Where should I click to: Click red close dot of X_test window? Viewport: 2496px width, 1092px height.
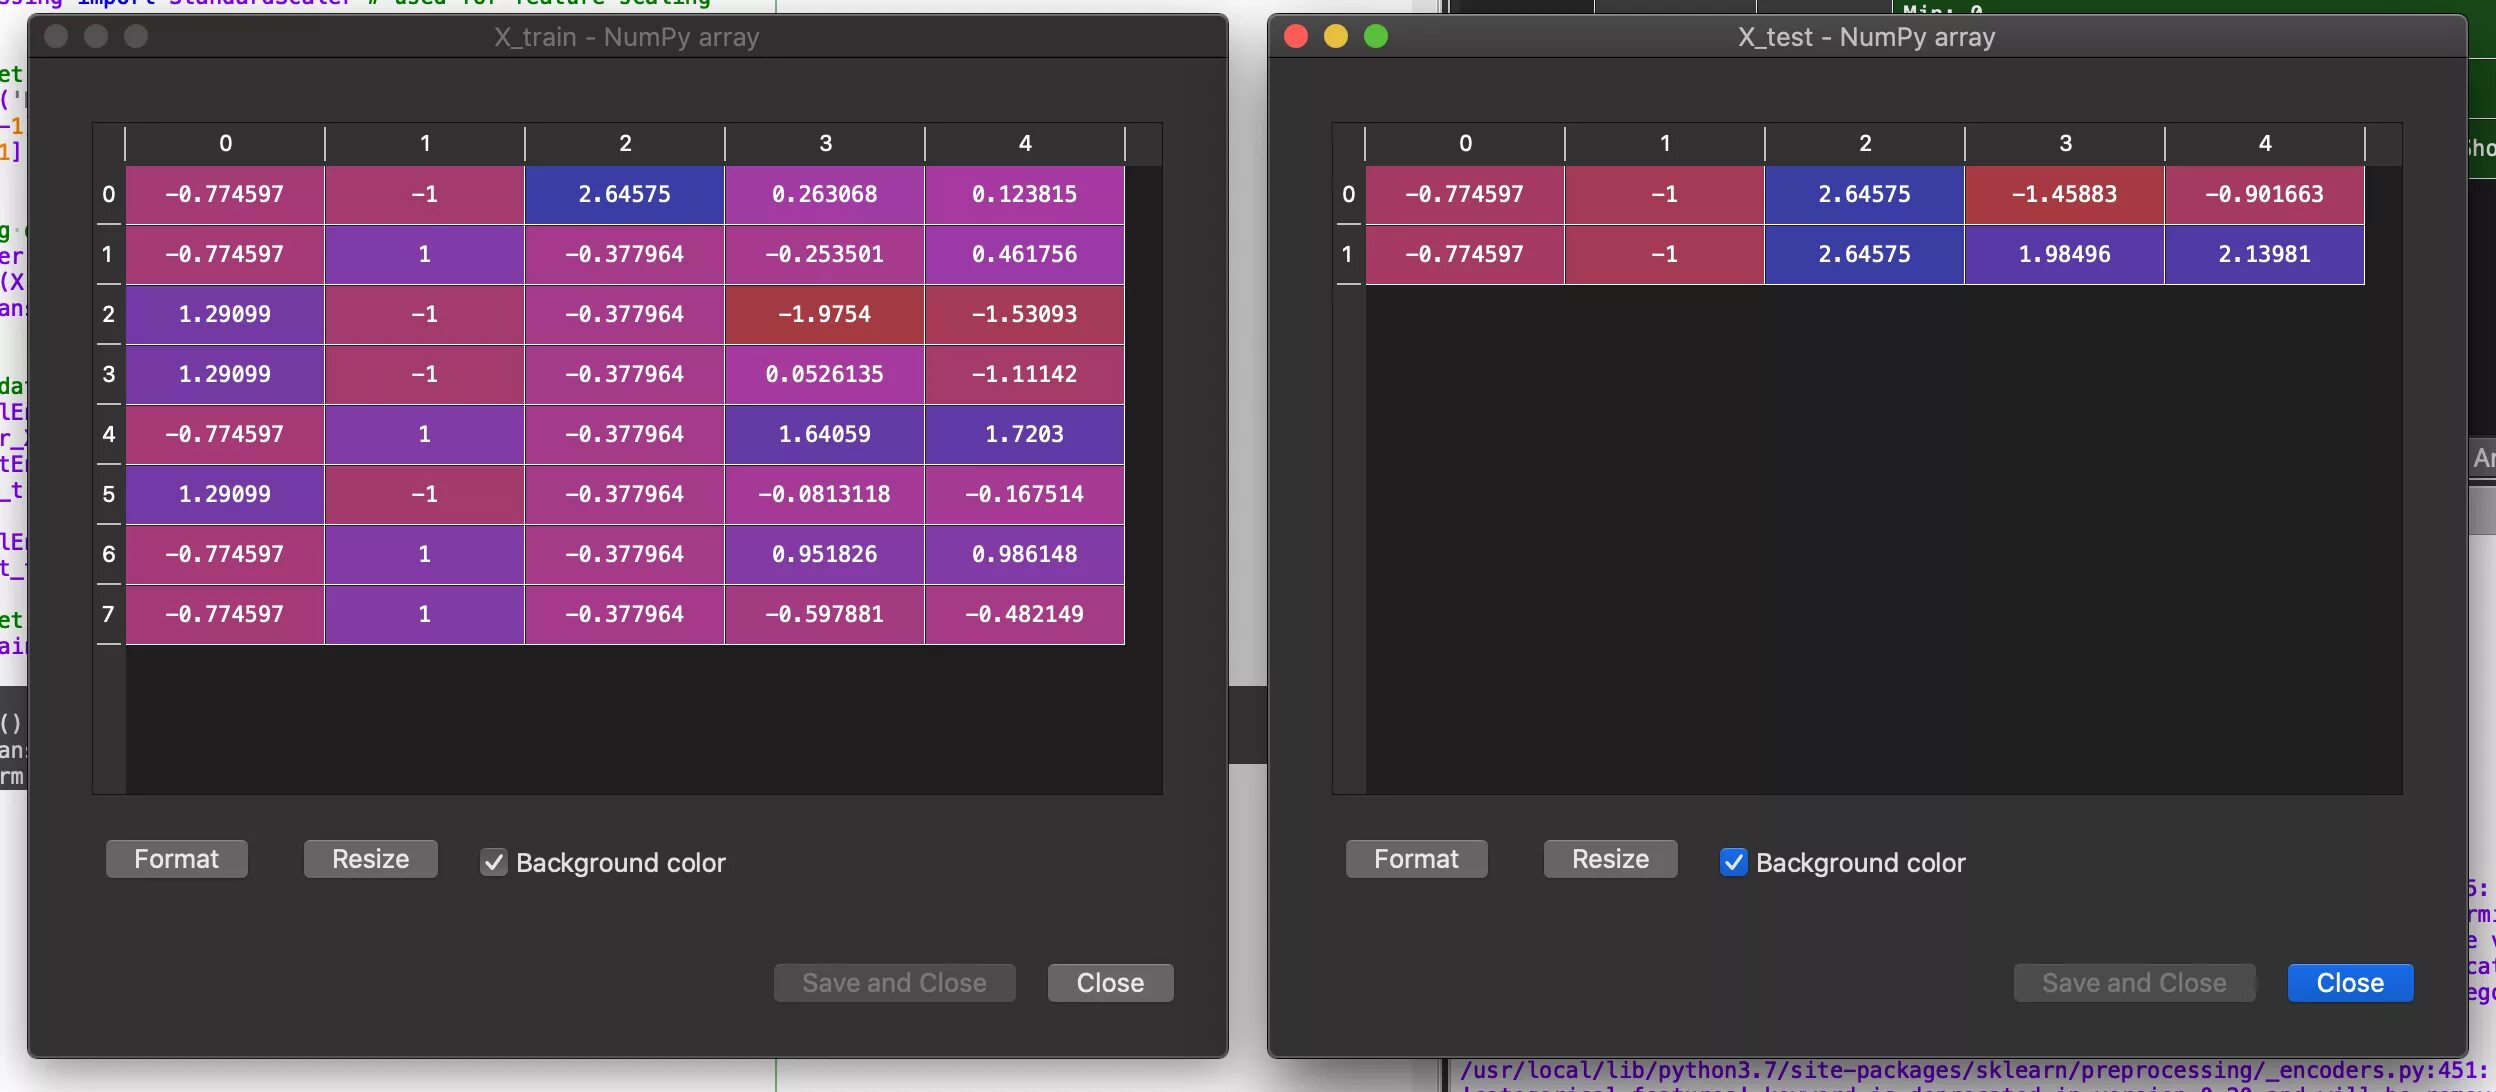pyautogui.click(x=1296, y=37)
